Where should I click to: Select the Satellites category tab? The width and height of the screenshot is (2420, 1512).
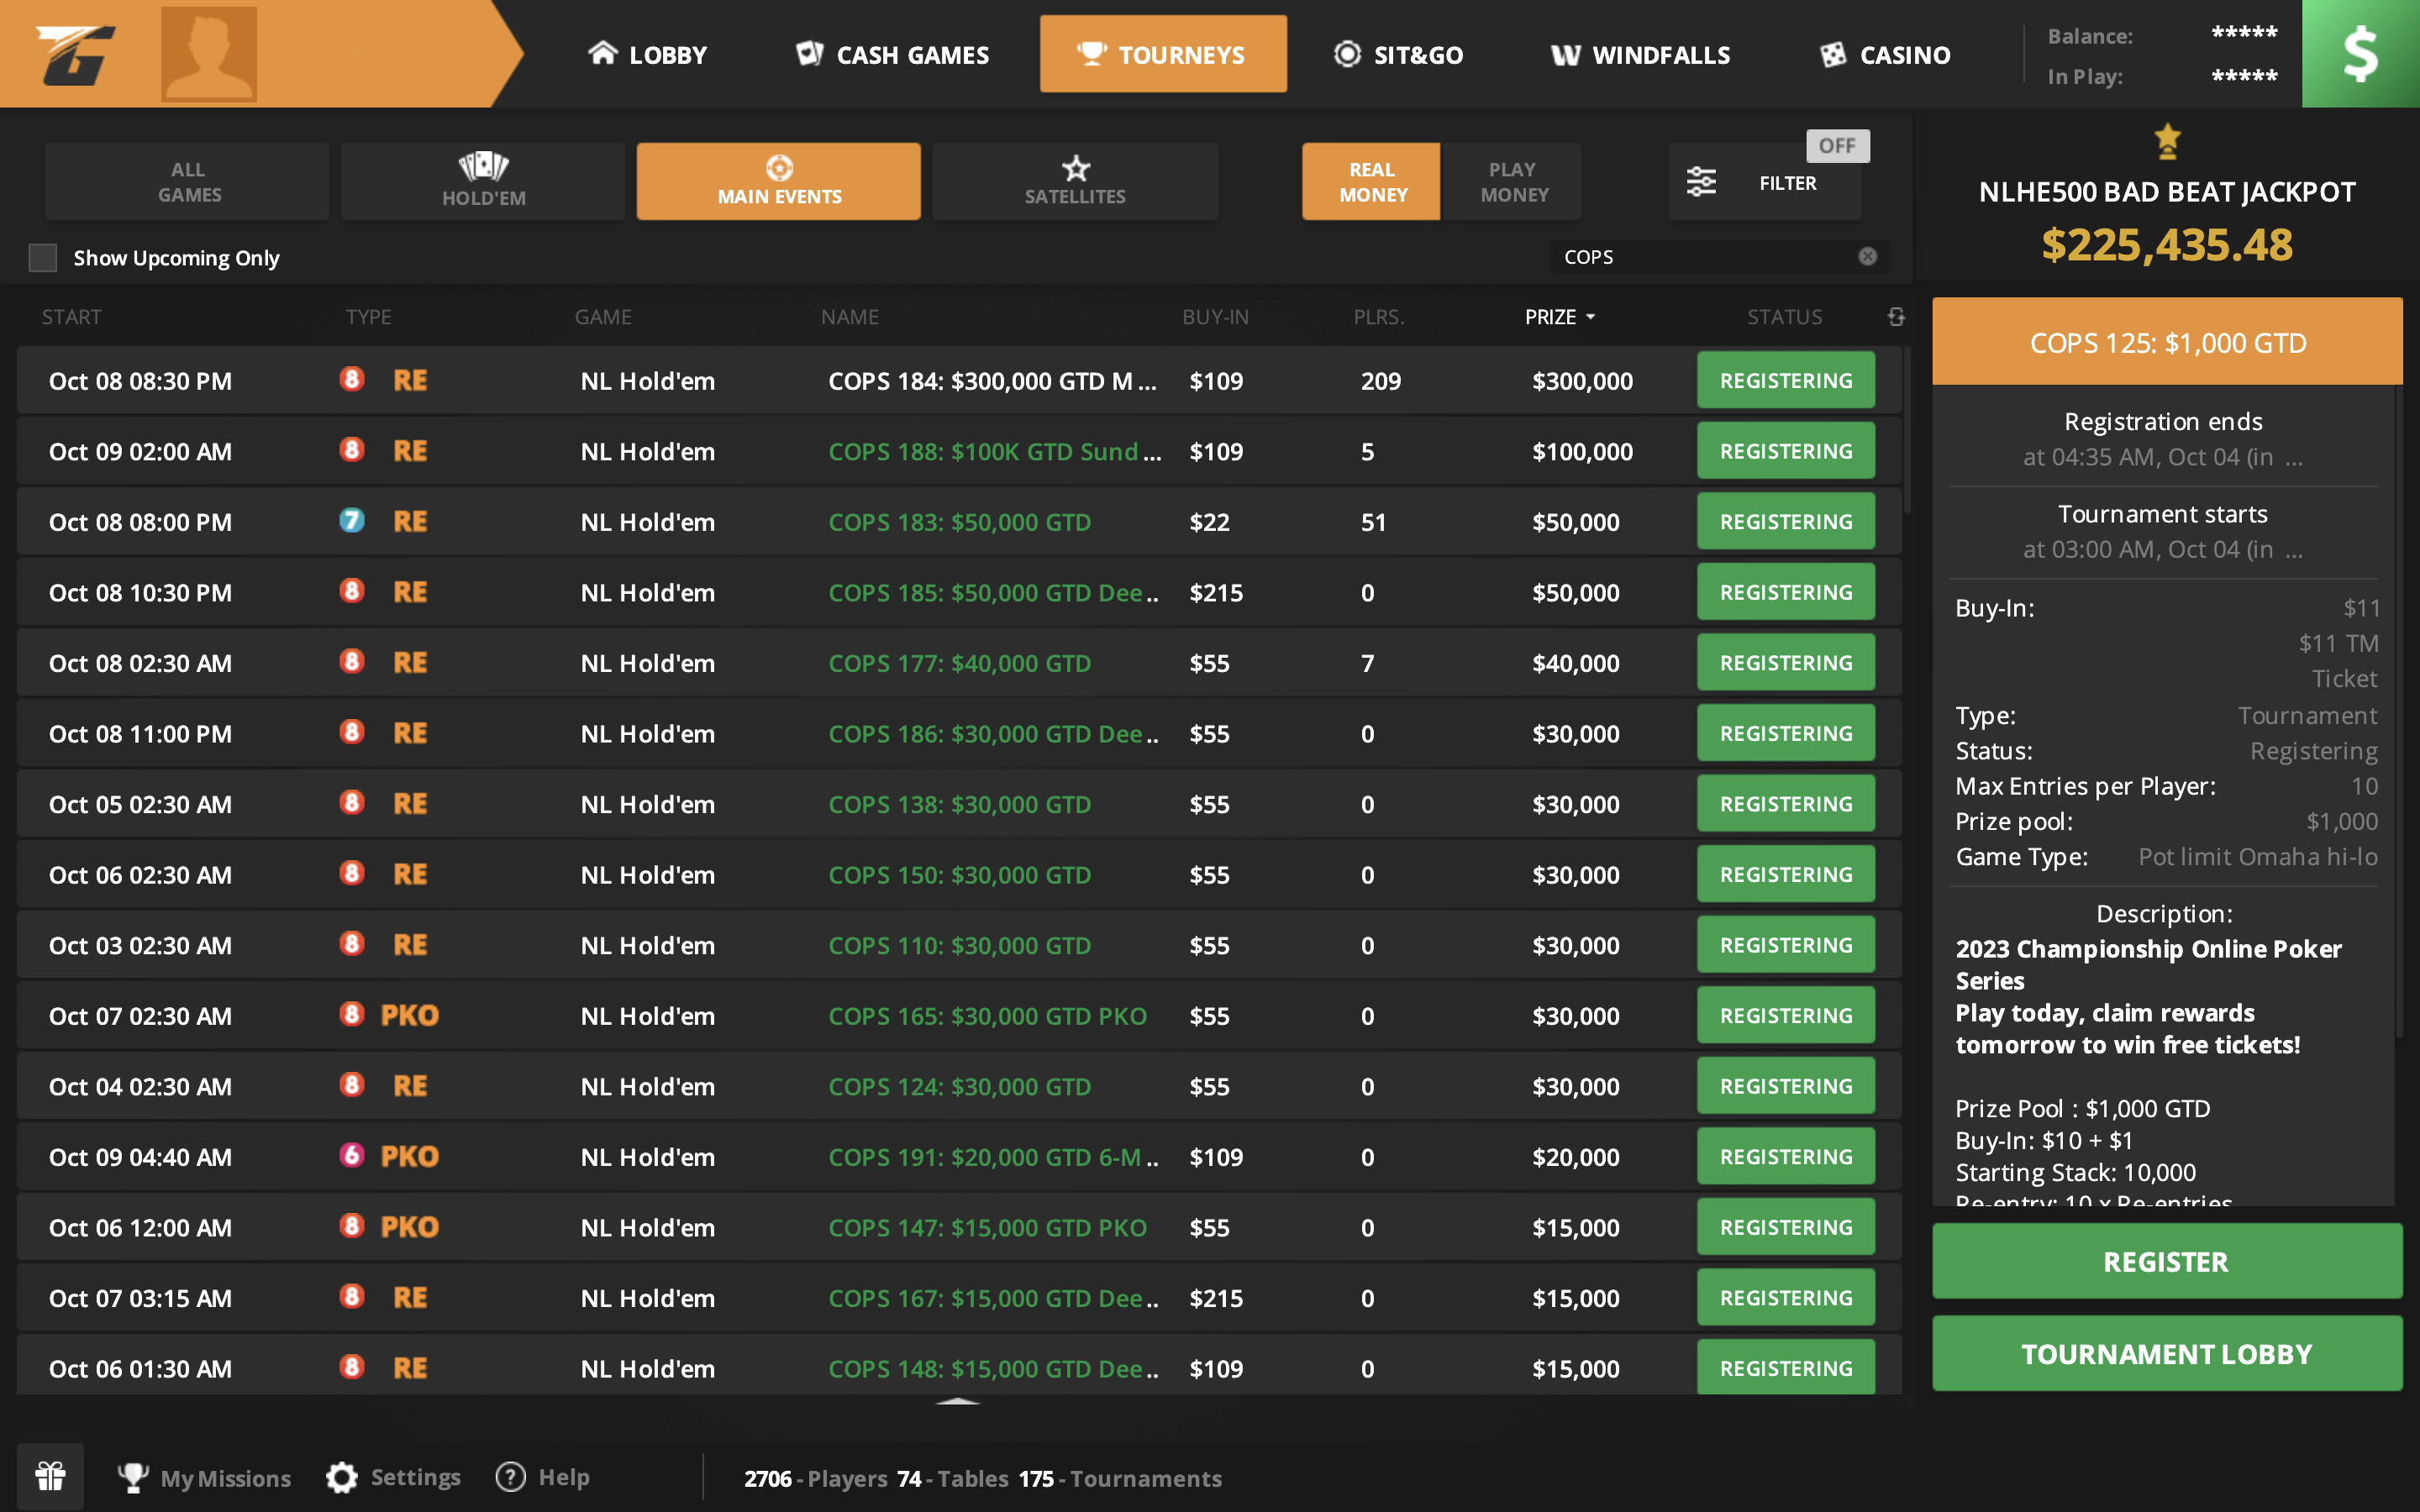1075,182
